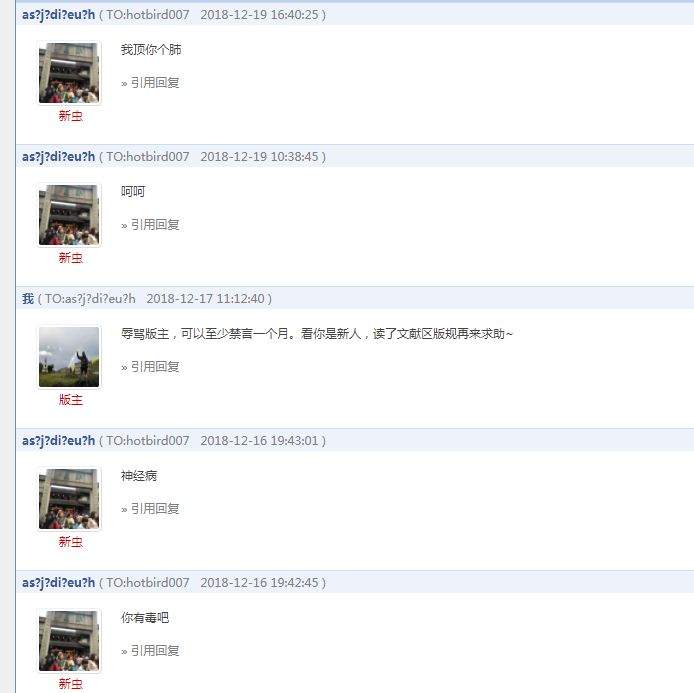The image size is (694, 693).
Task: Click sender name 我 on 2018-12-17 message
Action: coord(28,299)
